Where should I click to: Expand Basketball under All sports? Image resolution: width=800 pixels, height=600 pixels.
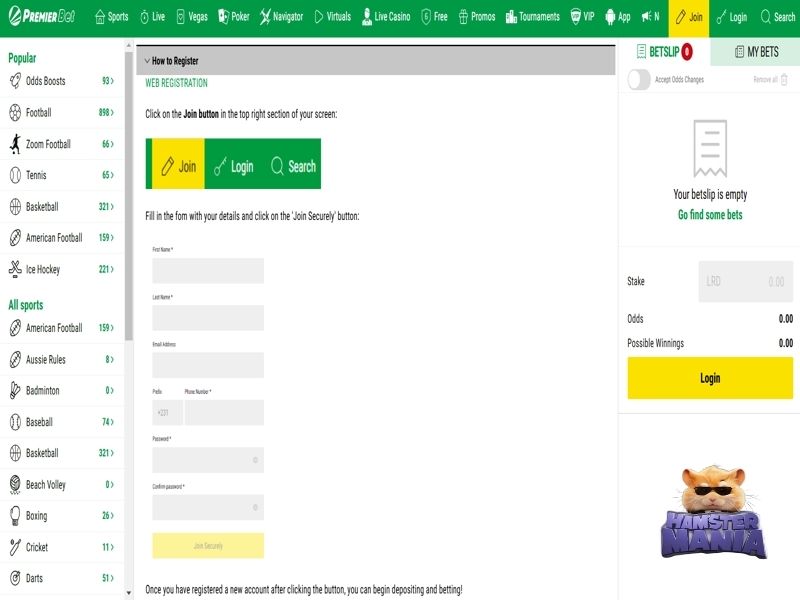click(106, 453)
